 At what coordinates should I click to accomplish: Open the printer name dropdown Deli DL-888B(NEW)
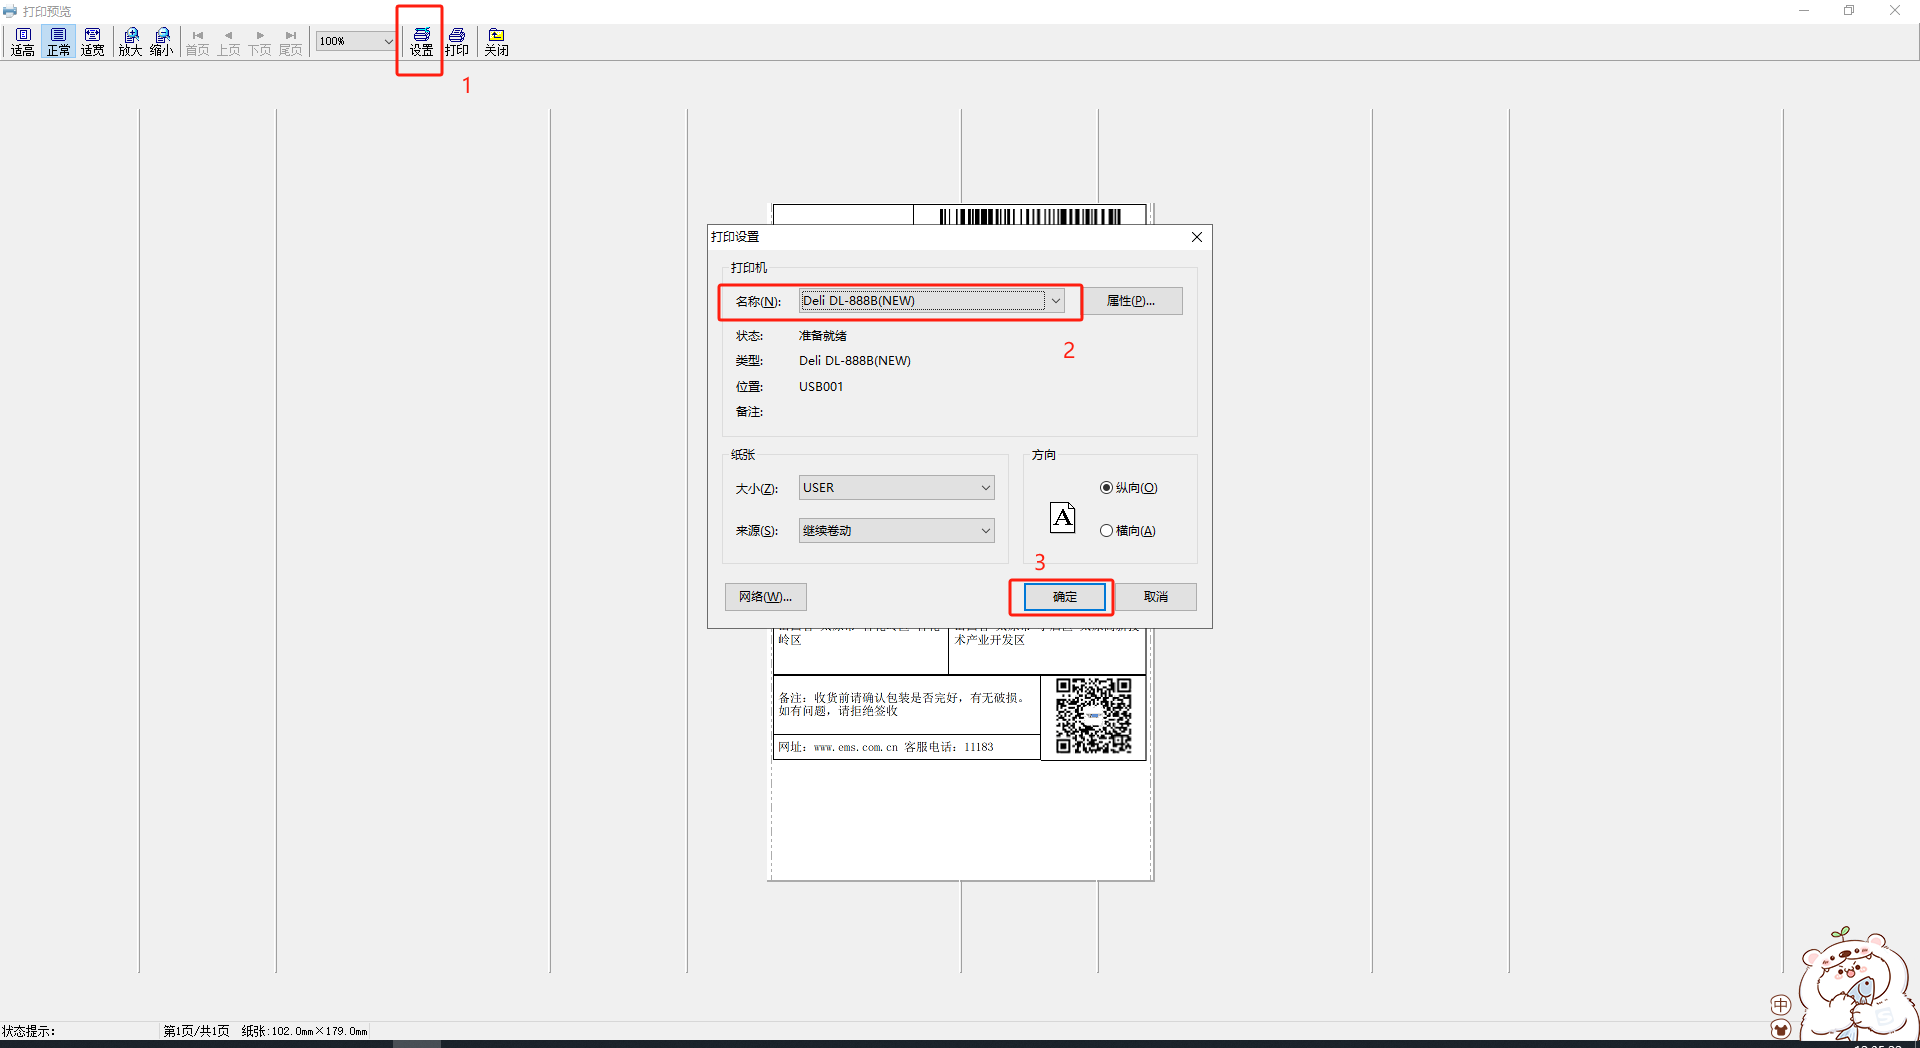1055,301
